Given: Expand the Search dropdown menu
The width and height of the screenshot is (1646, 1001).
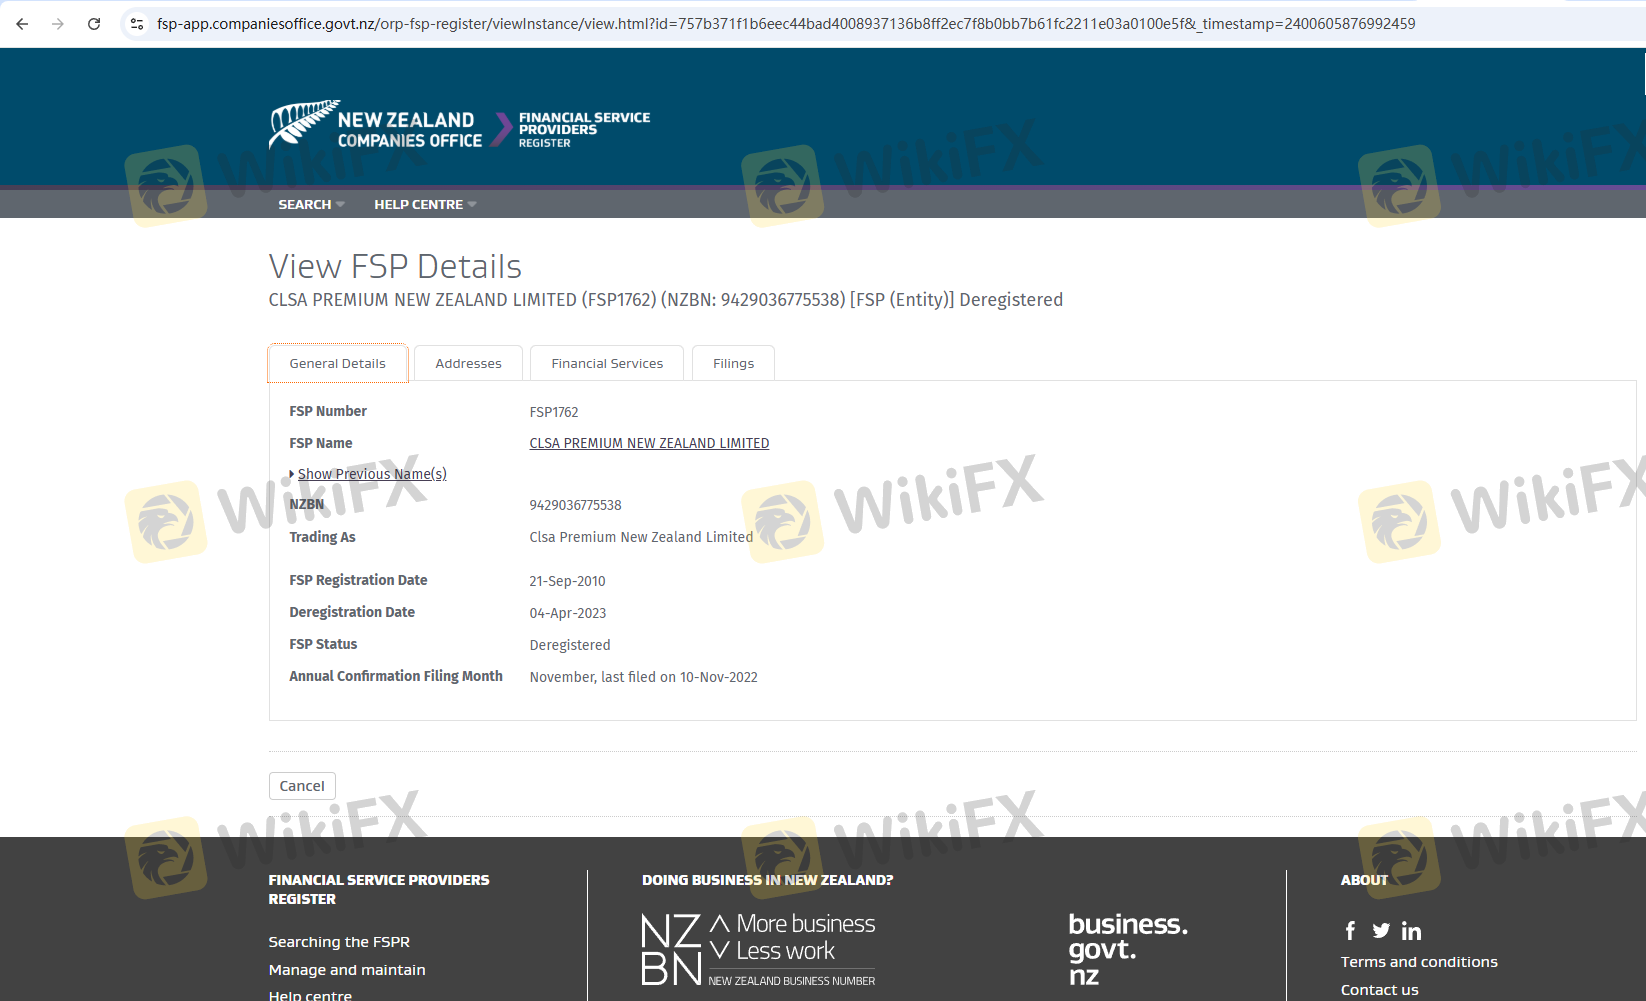Looking at the screenshot, I should (311, 204).
